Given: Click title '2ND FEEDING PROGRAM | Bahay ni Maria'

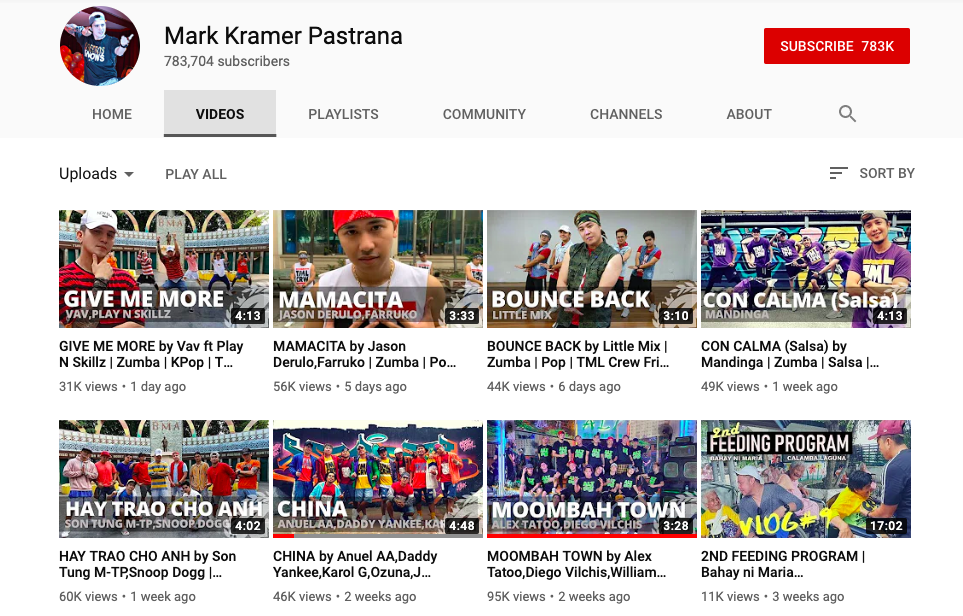Looking at the screenshot, I should 783,564.
